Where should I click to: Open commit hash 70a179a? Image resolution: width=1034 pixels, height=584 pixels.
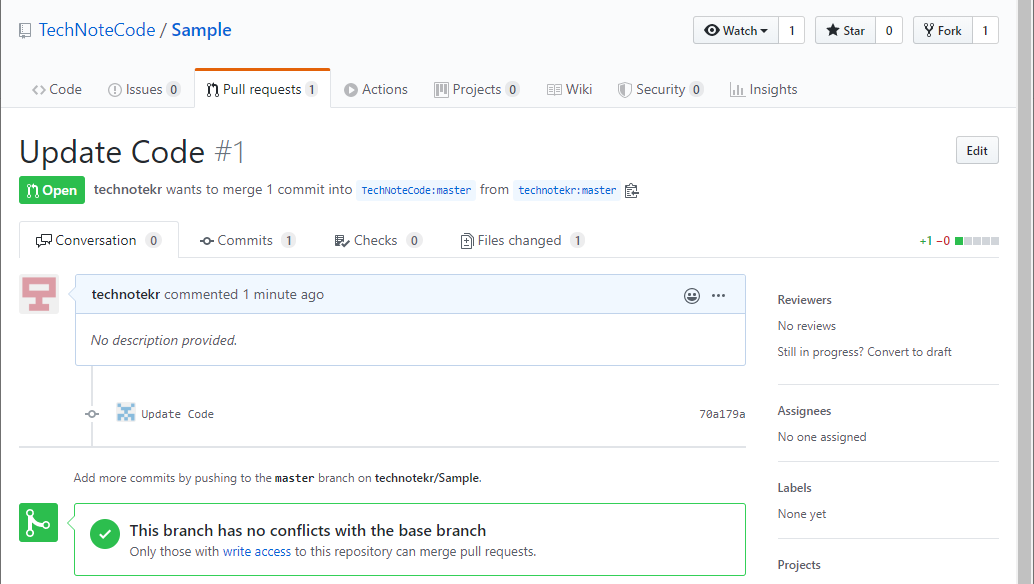coord(722,414)
